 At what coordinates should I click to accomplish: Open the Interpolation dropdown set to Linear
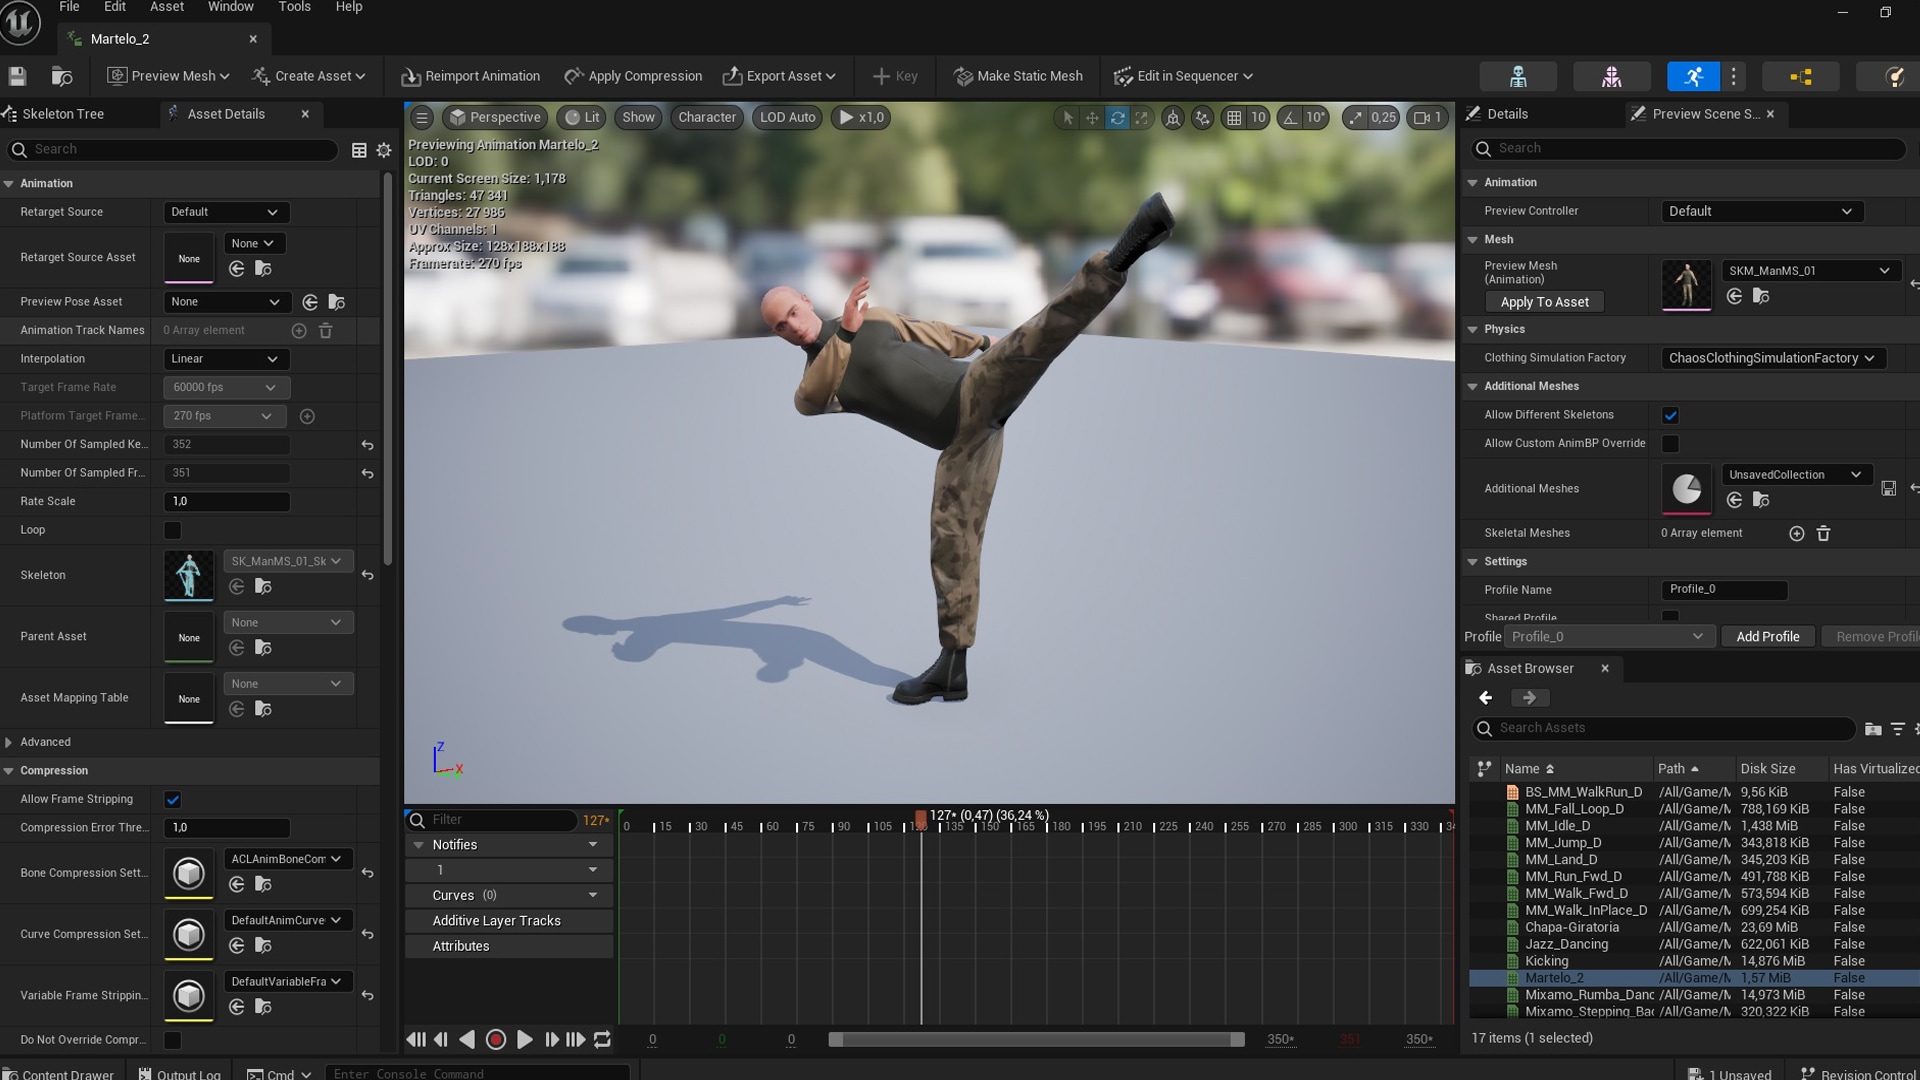coord(226,359)
